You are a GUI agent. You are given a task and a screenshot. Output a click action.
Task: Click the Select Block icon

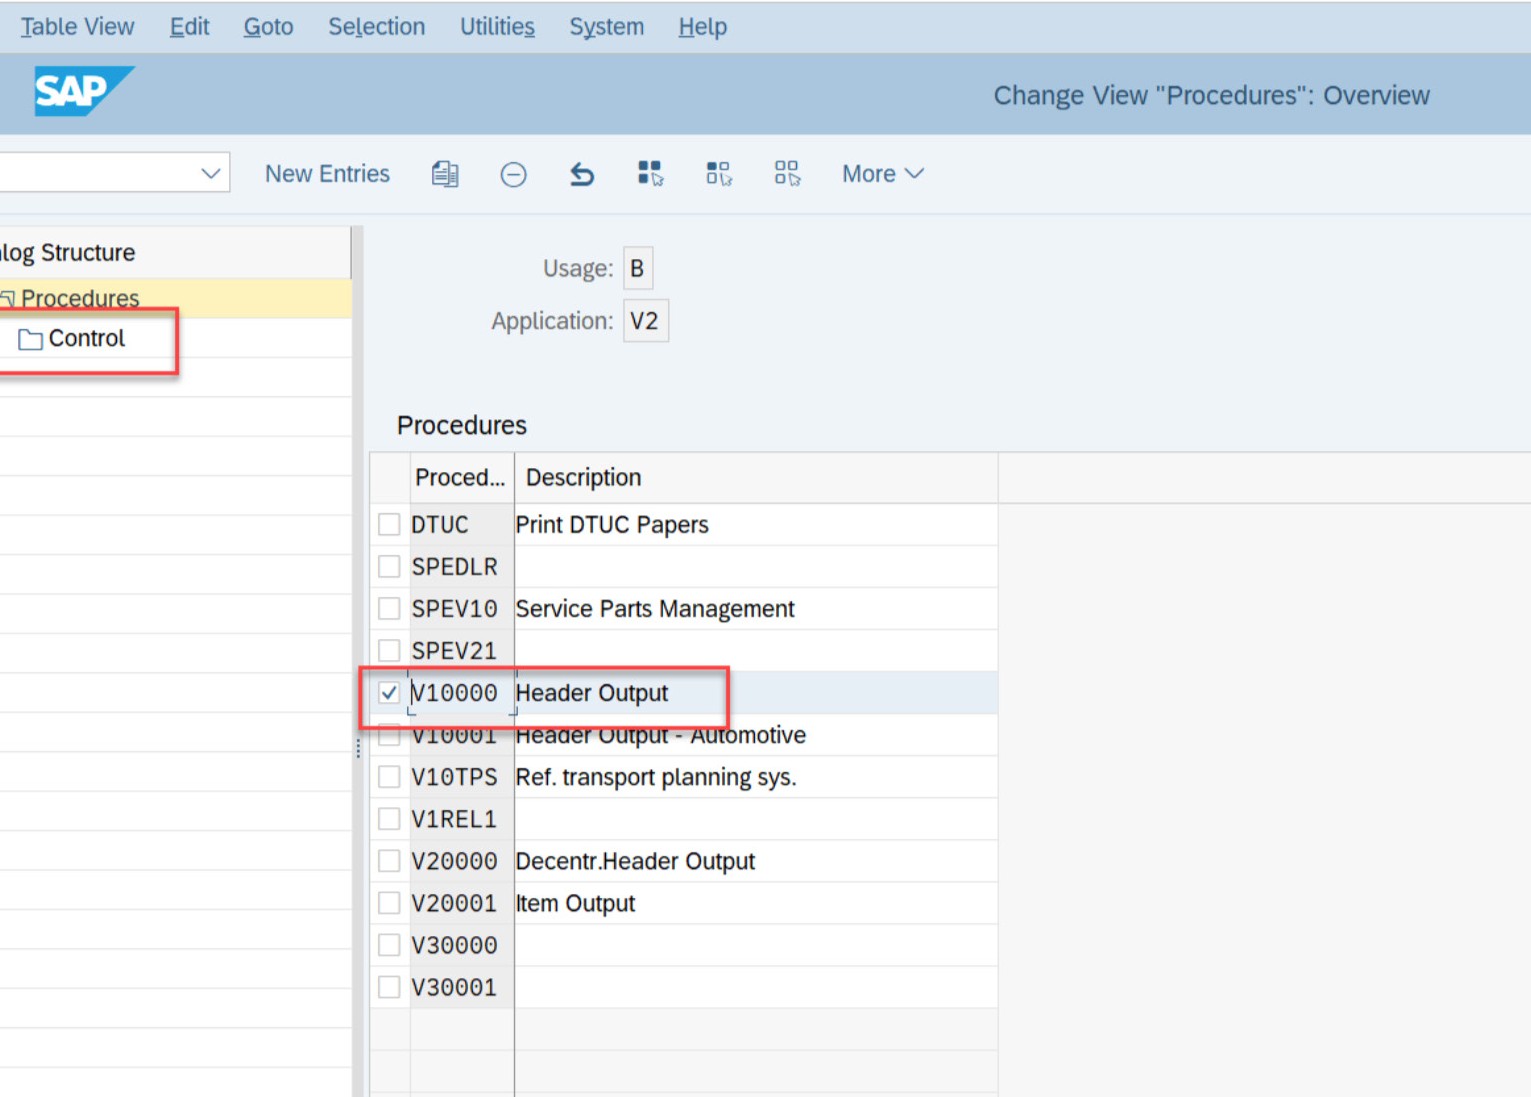718,173
